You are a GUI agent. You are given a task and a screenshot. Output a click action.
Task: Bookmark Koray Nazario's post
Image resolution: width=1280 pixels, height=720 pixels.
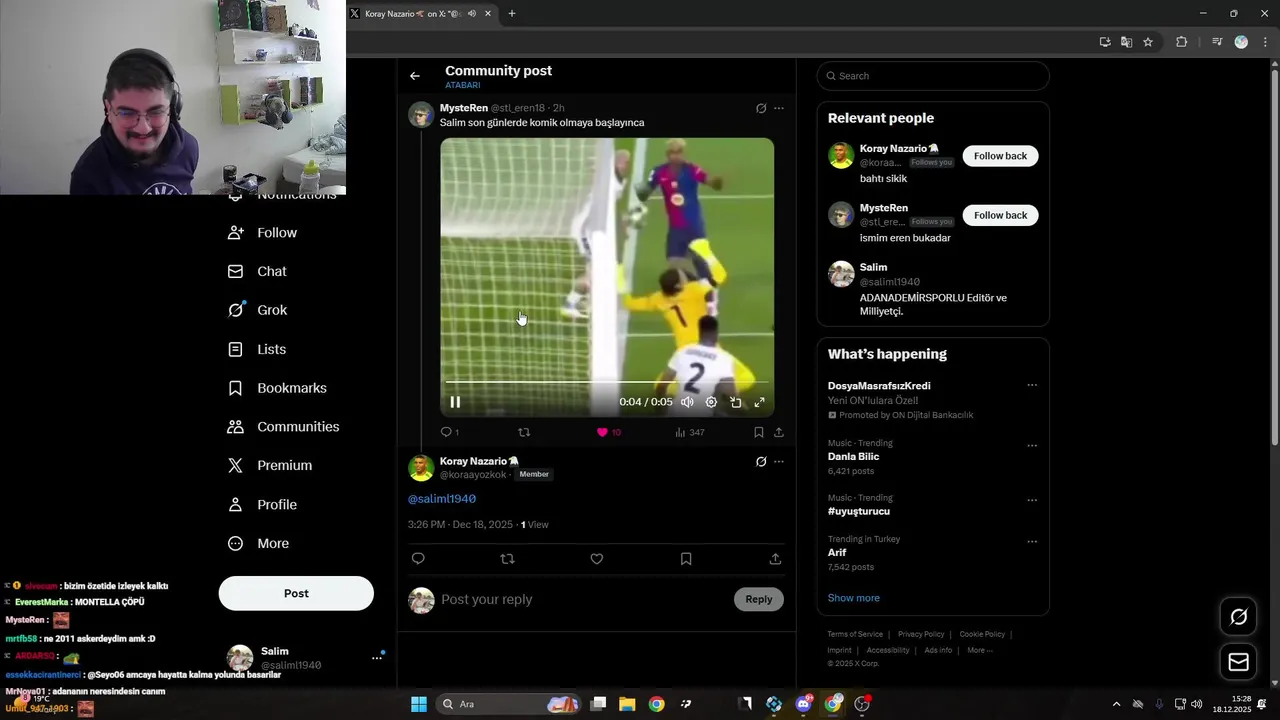(686, 559)
